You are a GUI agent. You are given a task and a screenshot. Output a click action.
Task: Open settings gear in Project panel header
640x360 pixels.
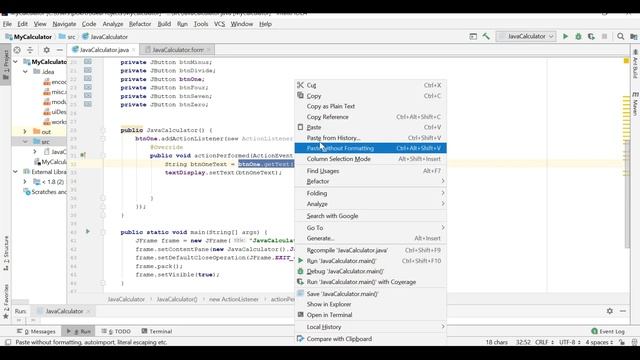click(47, 50)
